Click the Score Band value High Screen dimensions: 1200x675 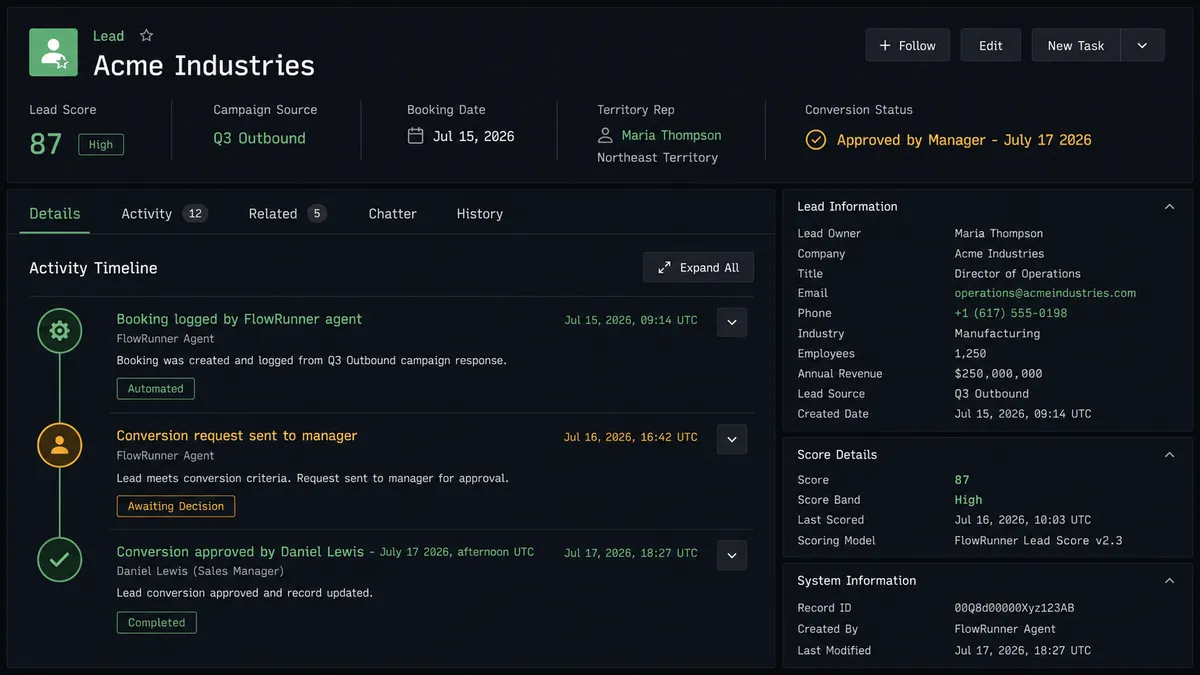[968, 500]
